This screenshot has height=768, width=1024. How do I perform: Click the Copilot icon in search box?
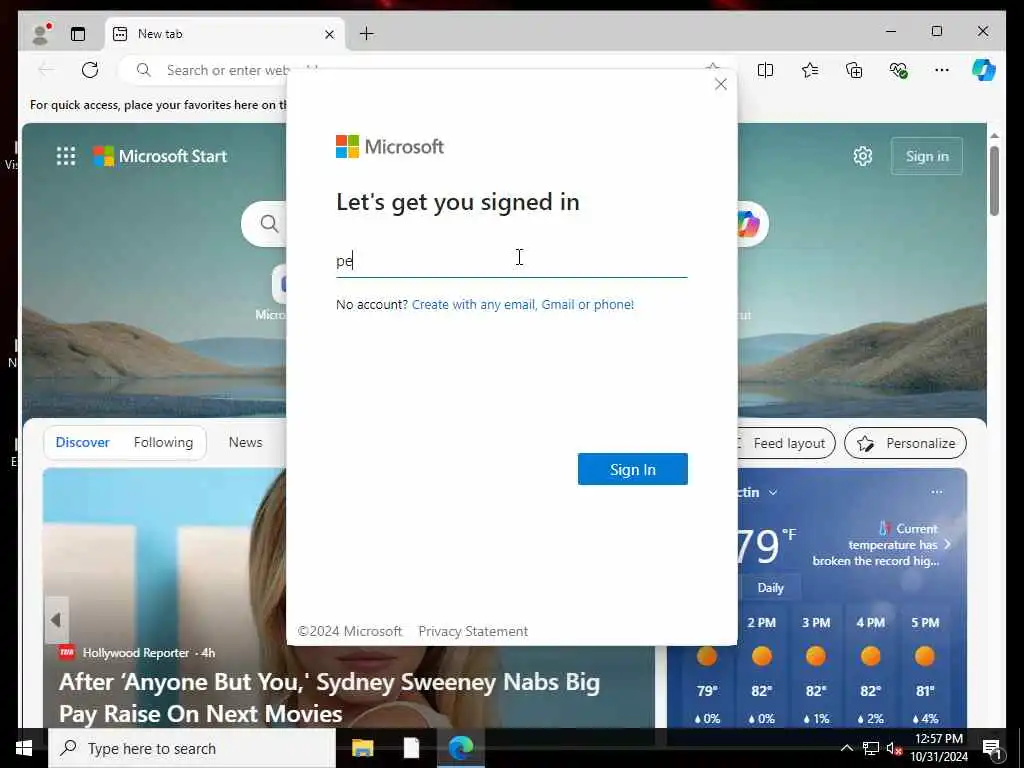tap(748, 224)
